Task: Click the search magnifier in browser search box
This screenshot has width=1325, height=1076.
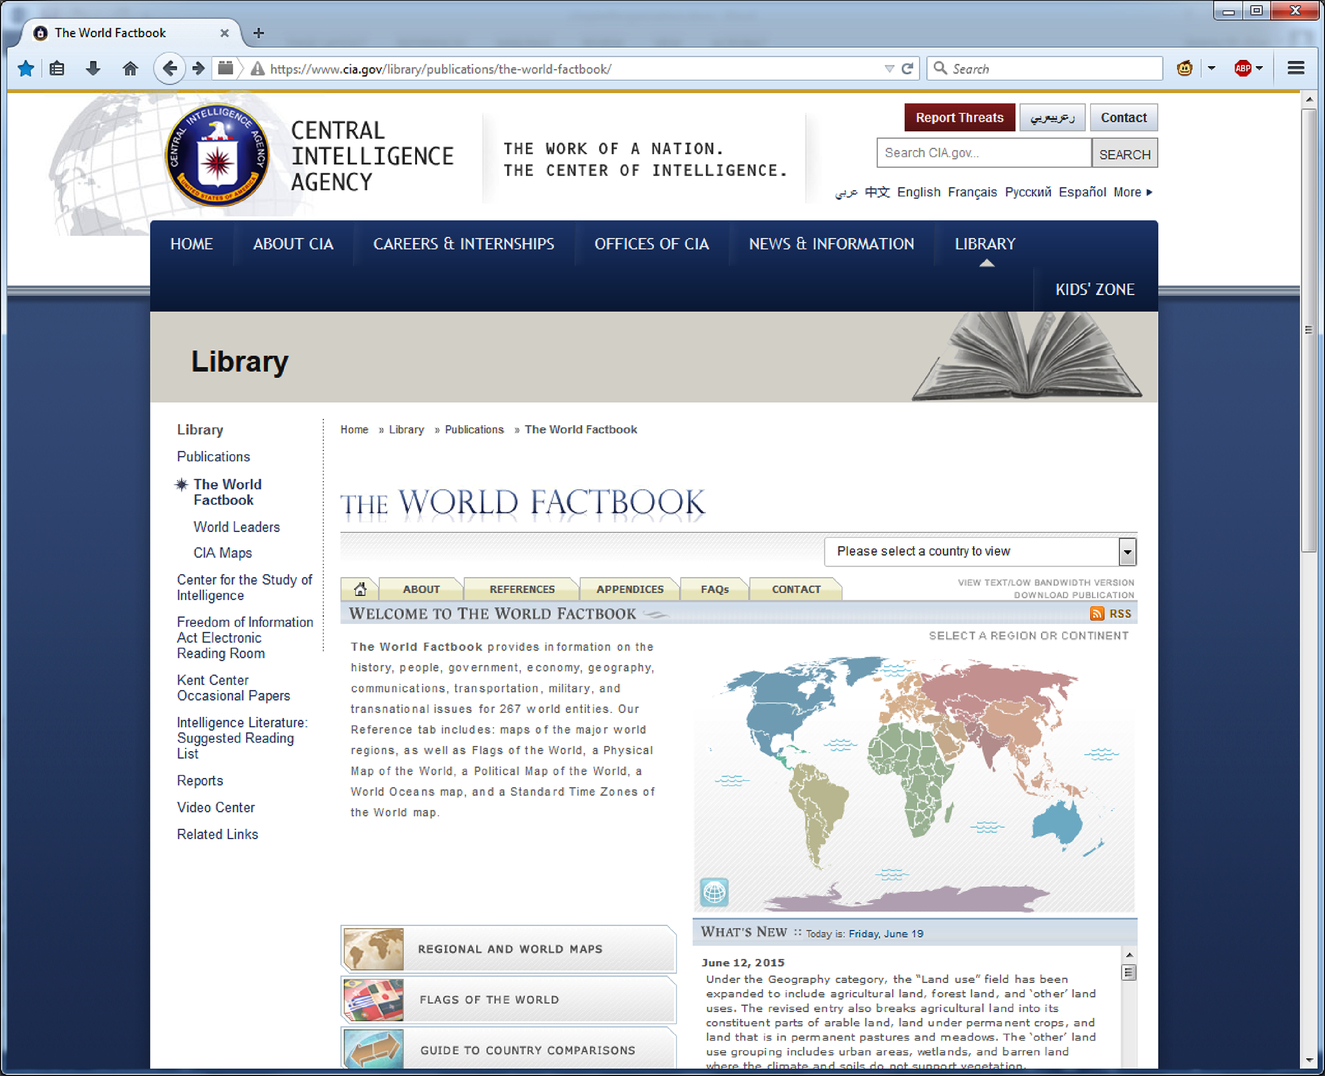Action: click(940, 68)
